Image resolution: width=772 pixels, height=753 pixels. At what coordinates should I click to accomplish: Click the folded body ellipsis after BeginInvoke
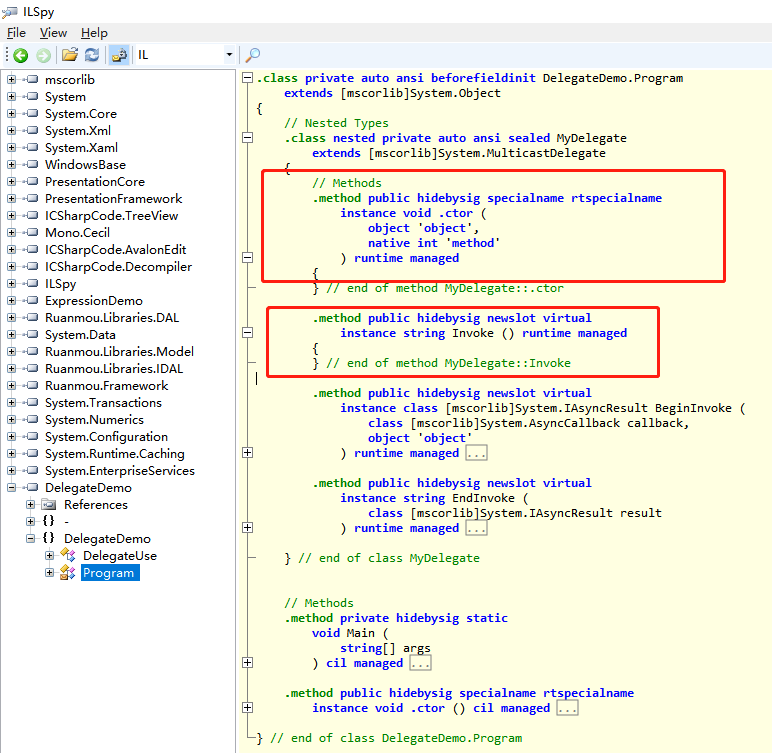(477, 453)
